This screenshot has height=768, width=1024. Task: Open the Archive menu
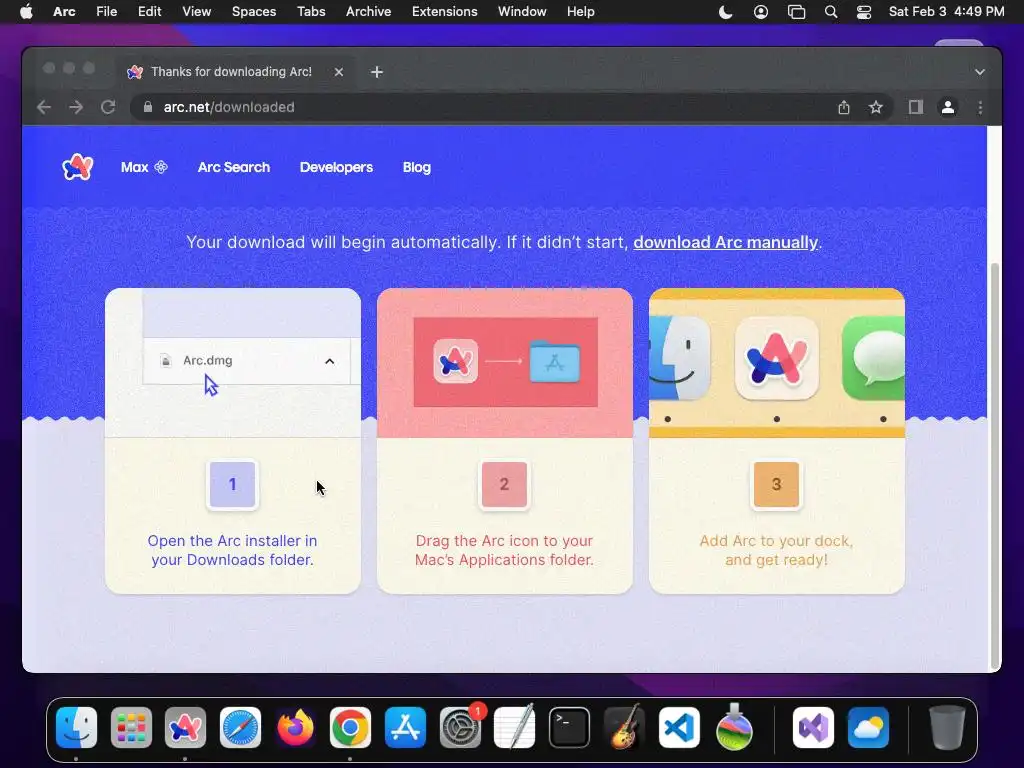368,12
